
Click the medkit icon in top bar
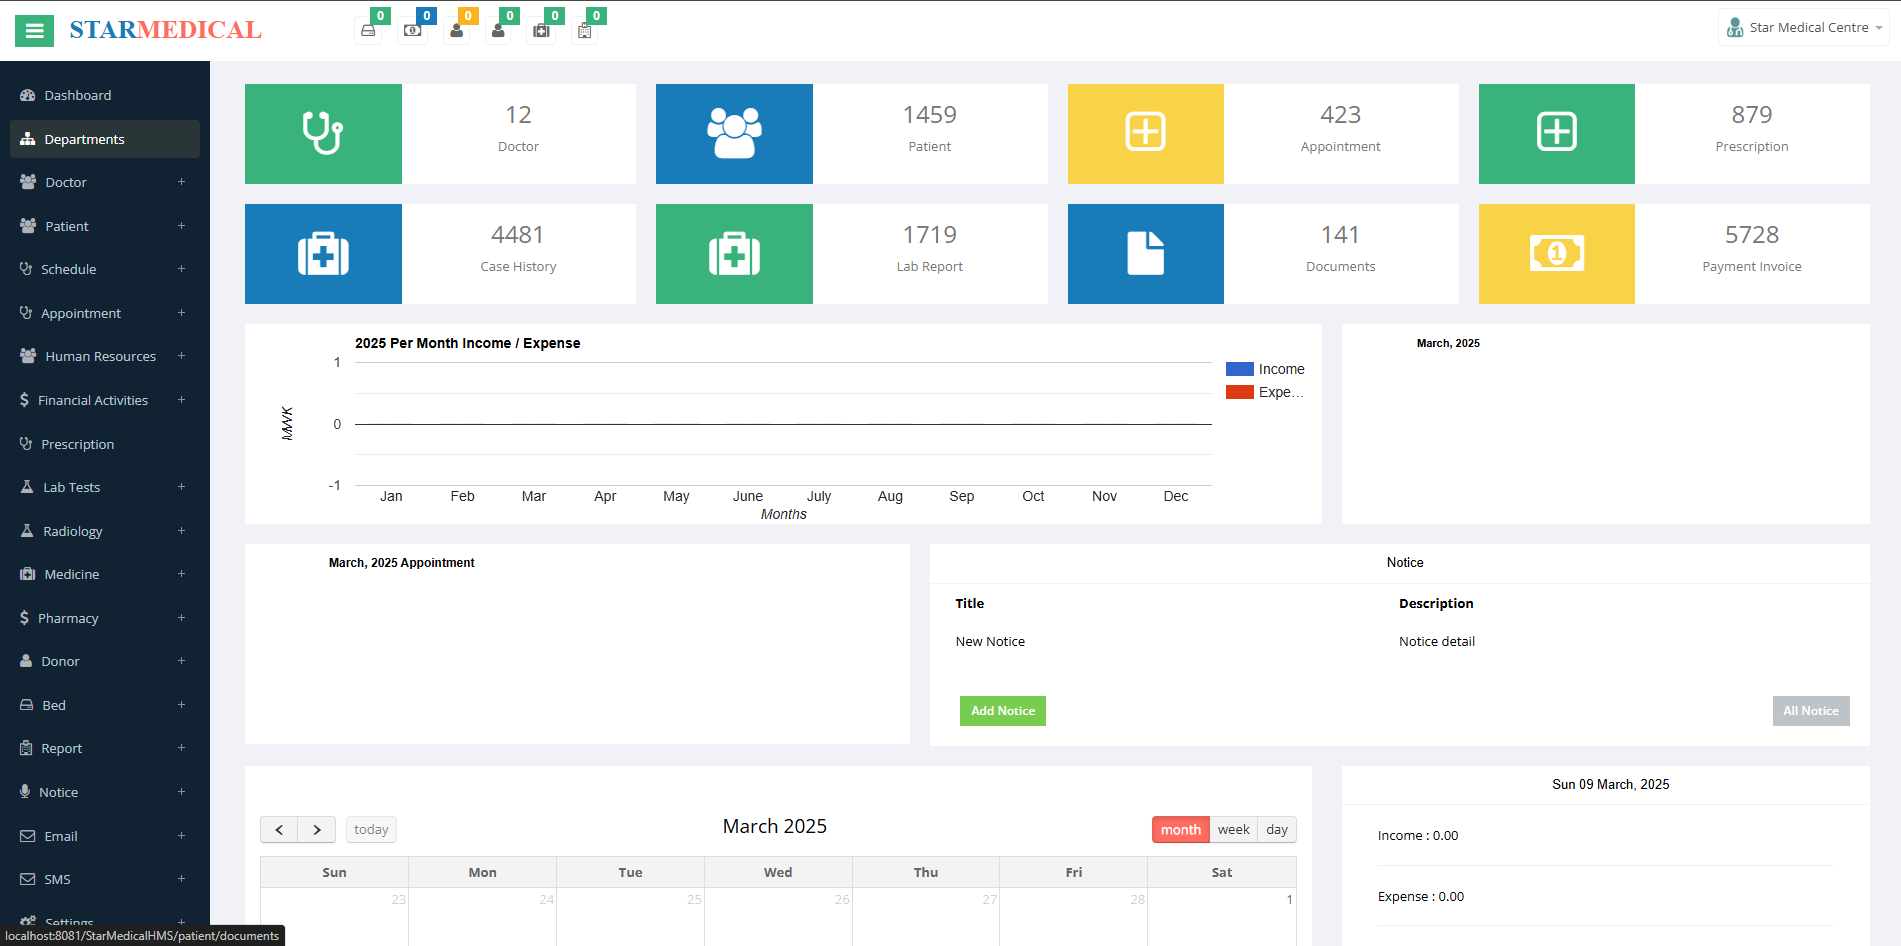(541, 31)
